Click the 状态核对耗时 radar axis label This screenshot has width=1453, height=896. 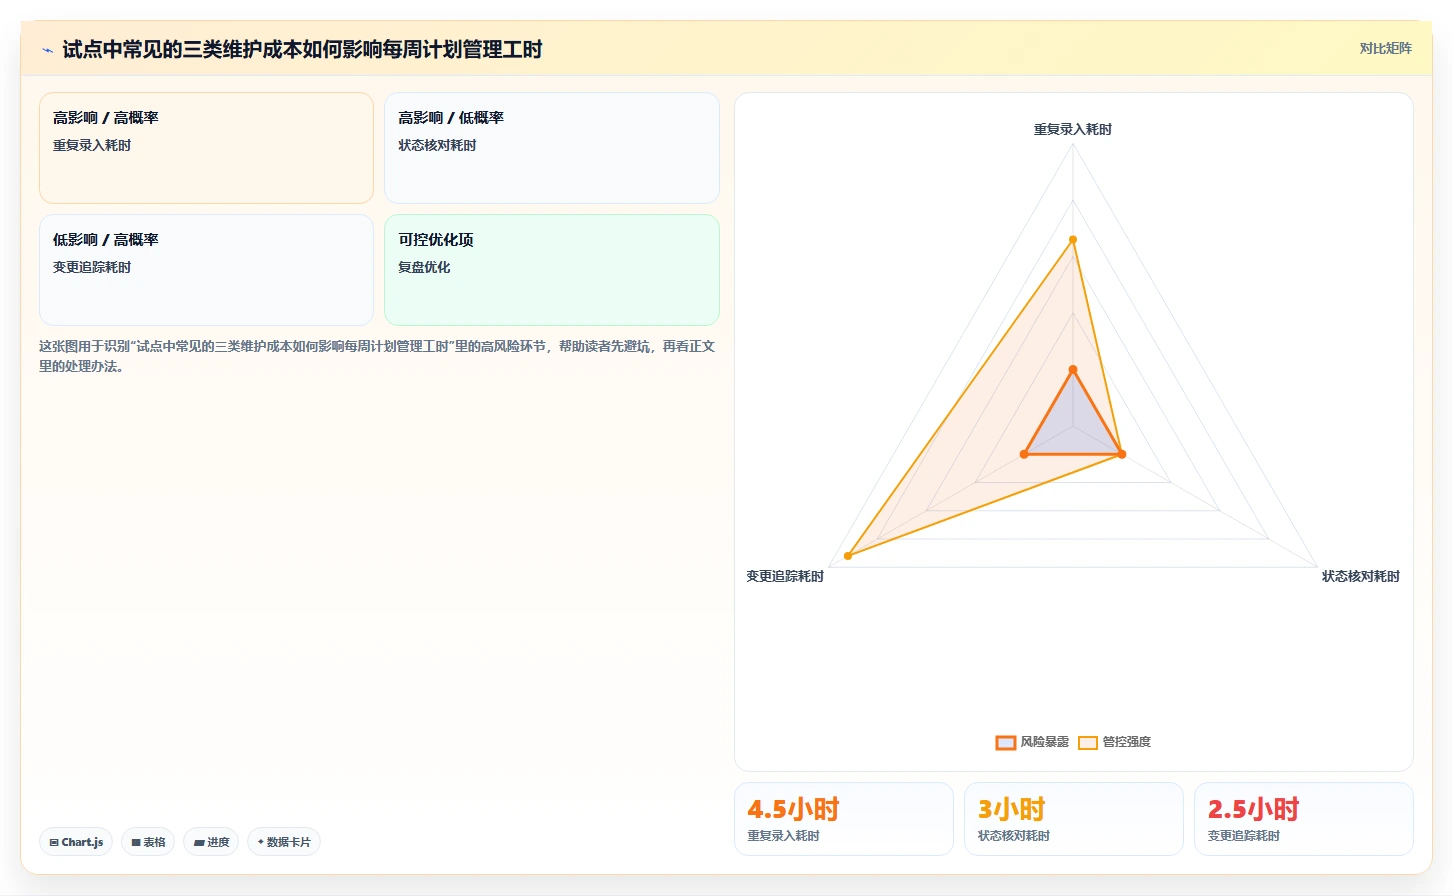point(1361,576)
